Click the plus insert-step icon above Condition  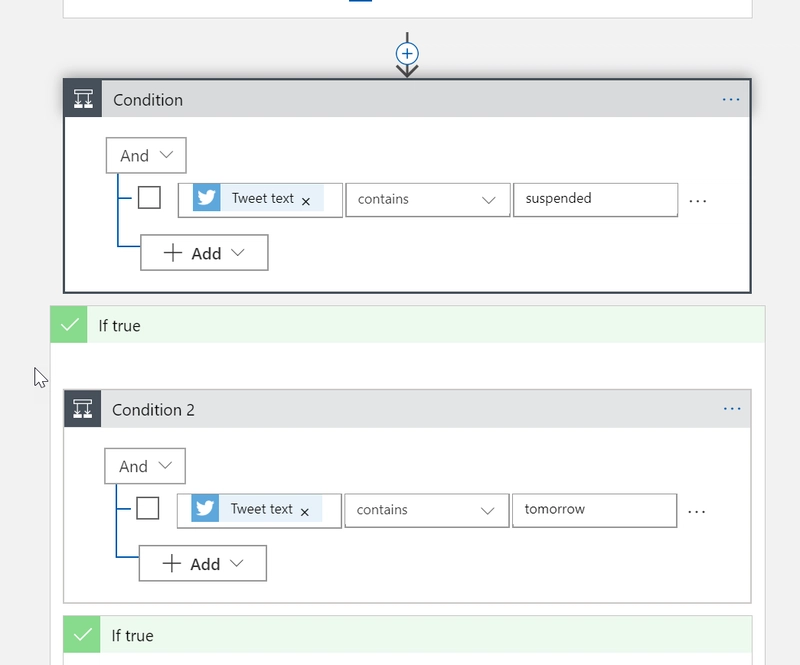pyautogui.click(x=407, y=53)
